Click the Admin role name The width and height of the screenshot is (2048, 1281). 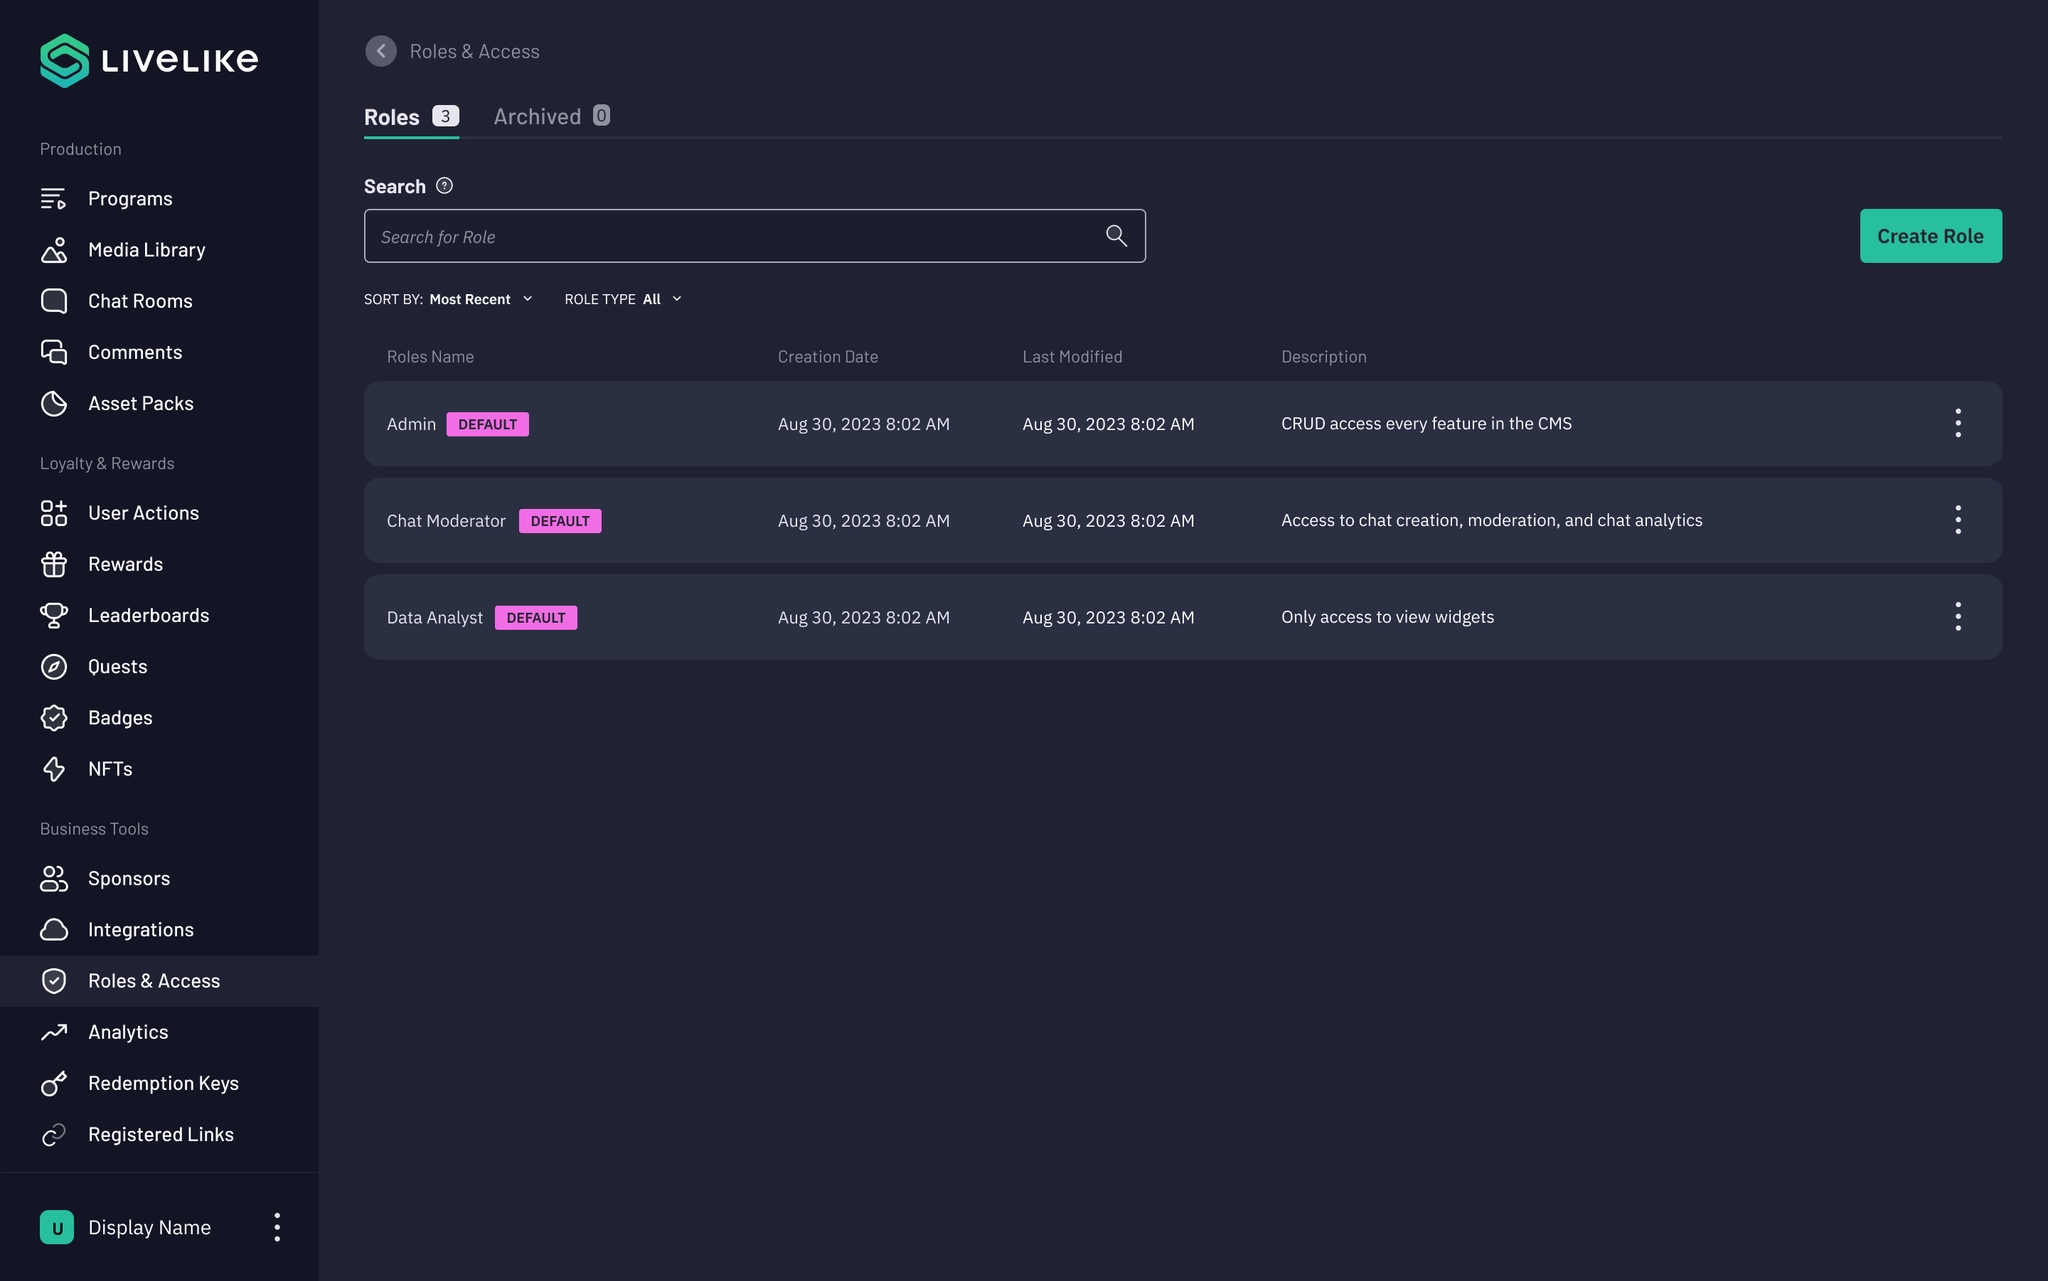point(411,424)
